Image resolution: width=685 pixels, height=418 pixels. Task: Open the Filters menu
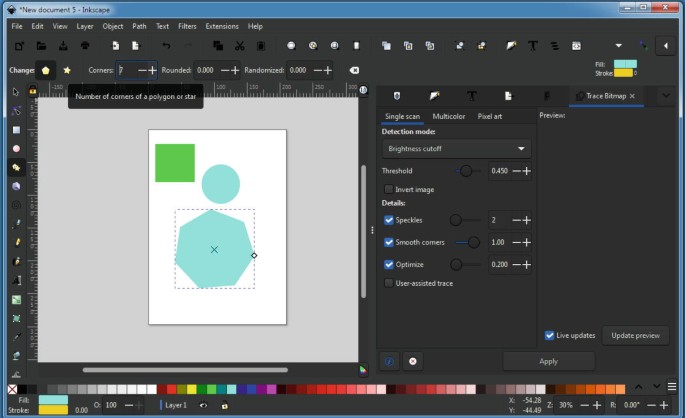pyautogui.click(x=187, y=26)
